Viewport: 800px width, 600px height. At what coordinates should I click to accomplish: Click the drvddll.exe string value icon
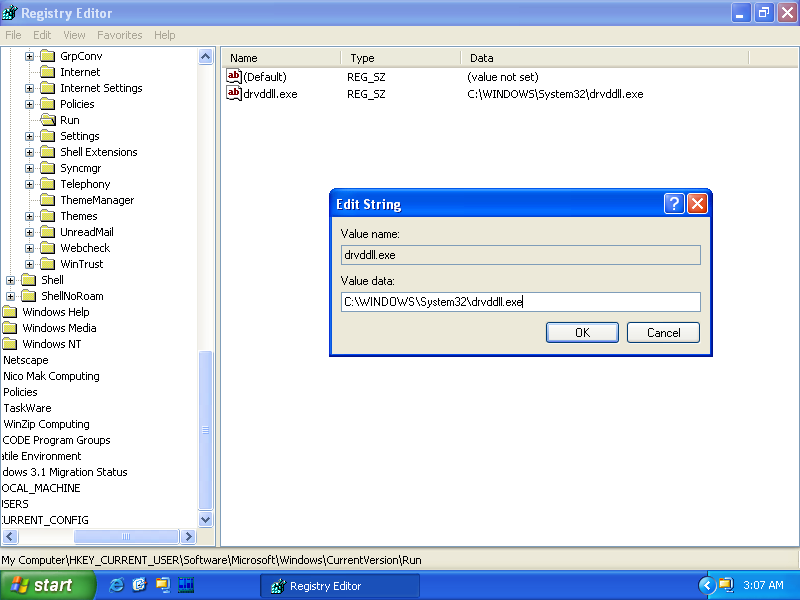tap(234, 93)
